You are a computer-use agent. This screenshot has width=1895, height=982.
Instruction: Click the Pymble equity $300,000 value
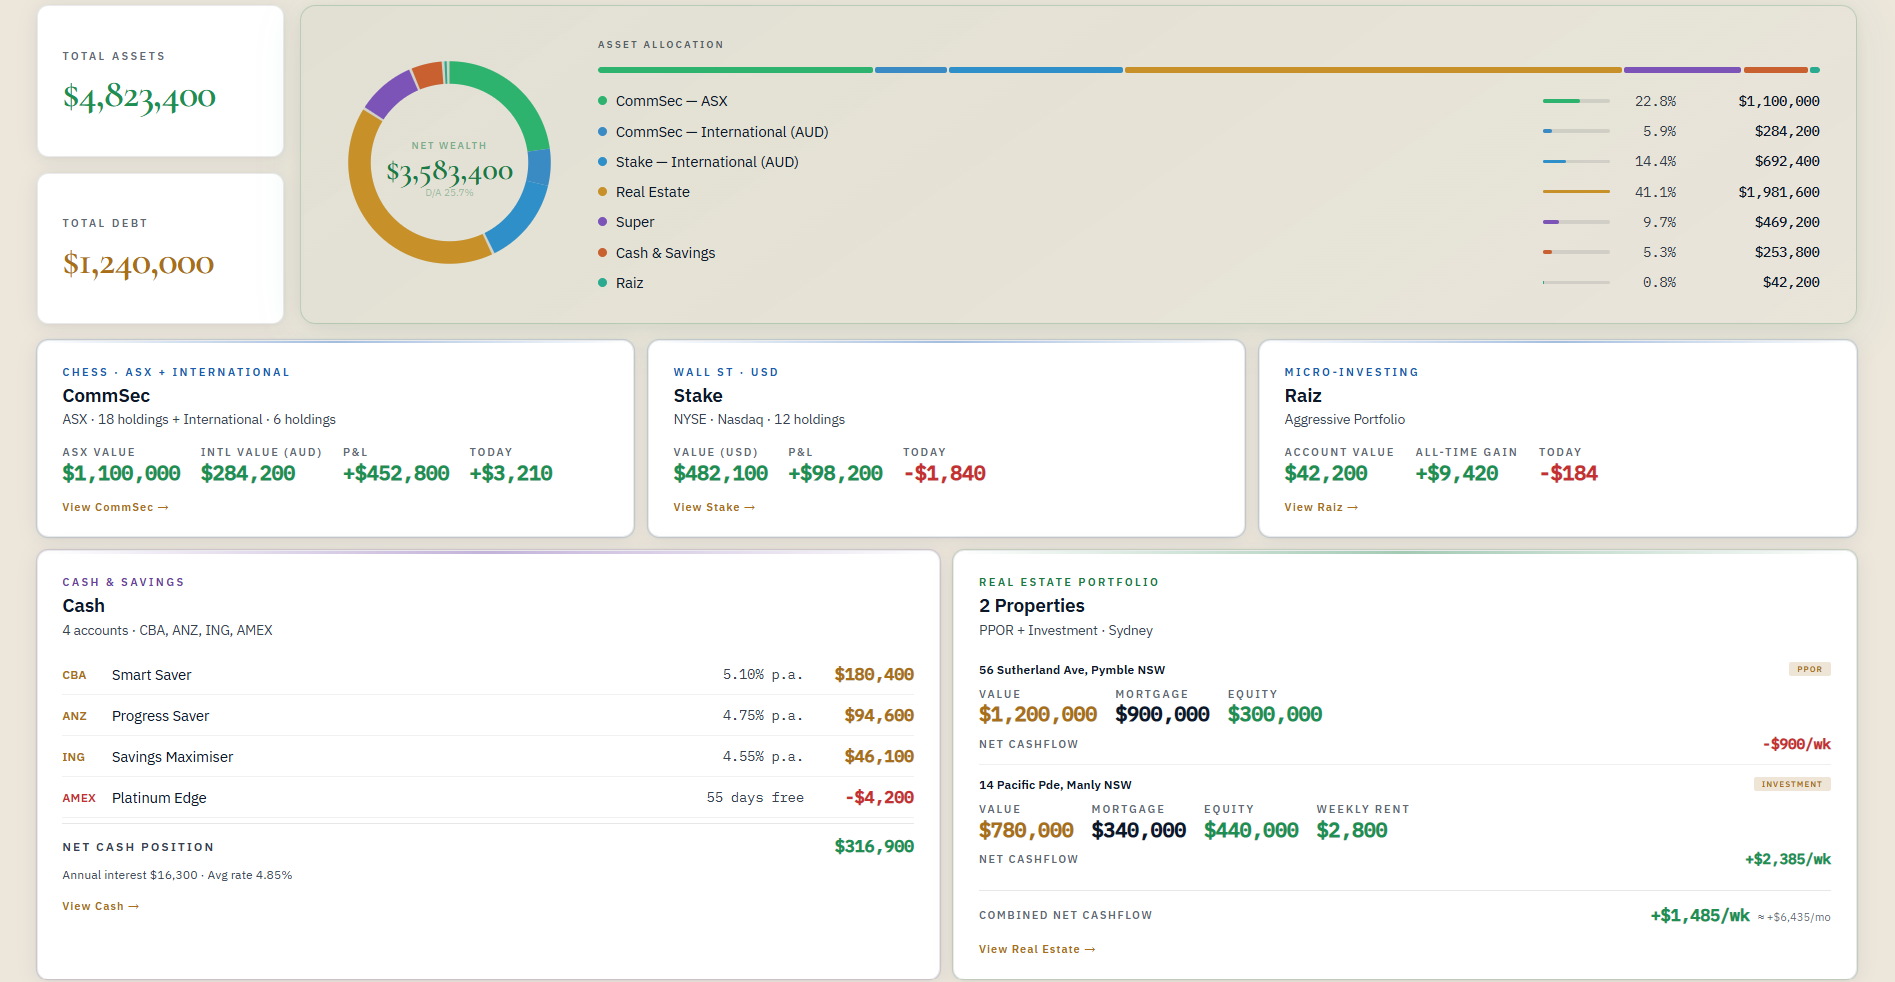[1275, 714]
